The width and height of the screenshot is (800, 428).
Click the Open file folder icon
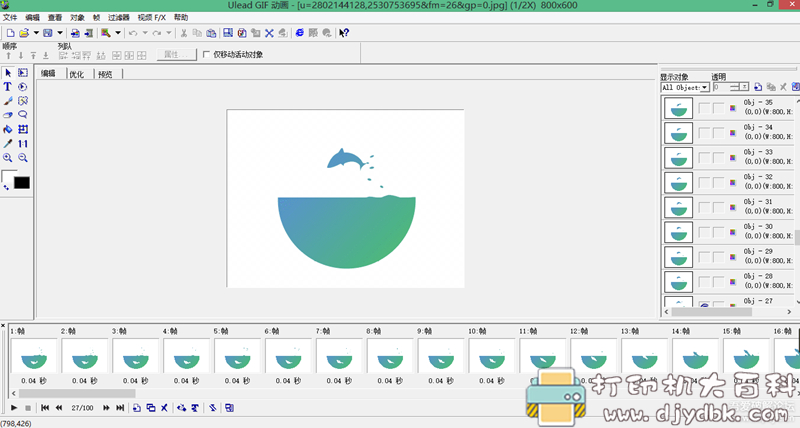pyautogui.click(x=24, y=33)
